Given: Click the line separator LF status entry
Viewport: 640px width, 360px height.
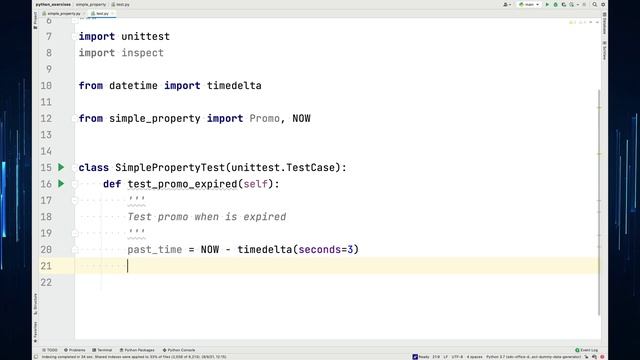Looking at the screenshot, I should click(445, 357).
